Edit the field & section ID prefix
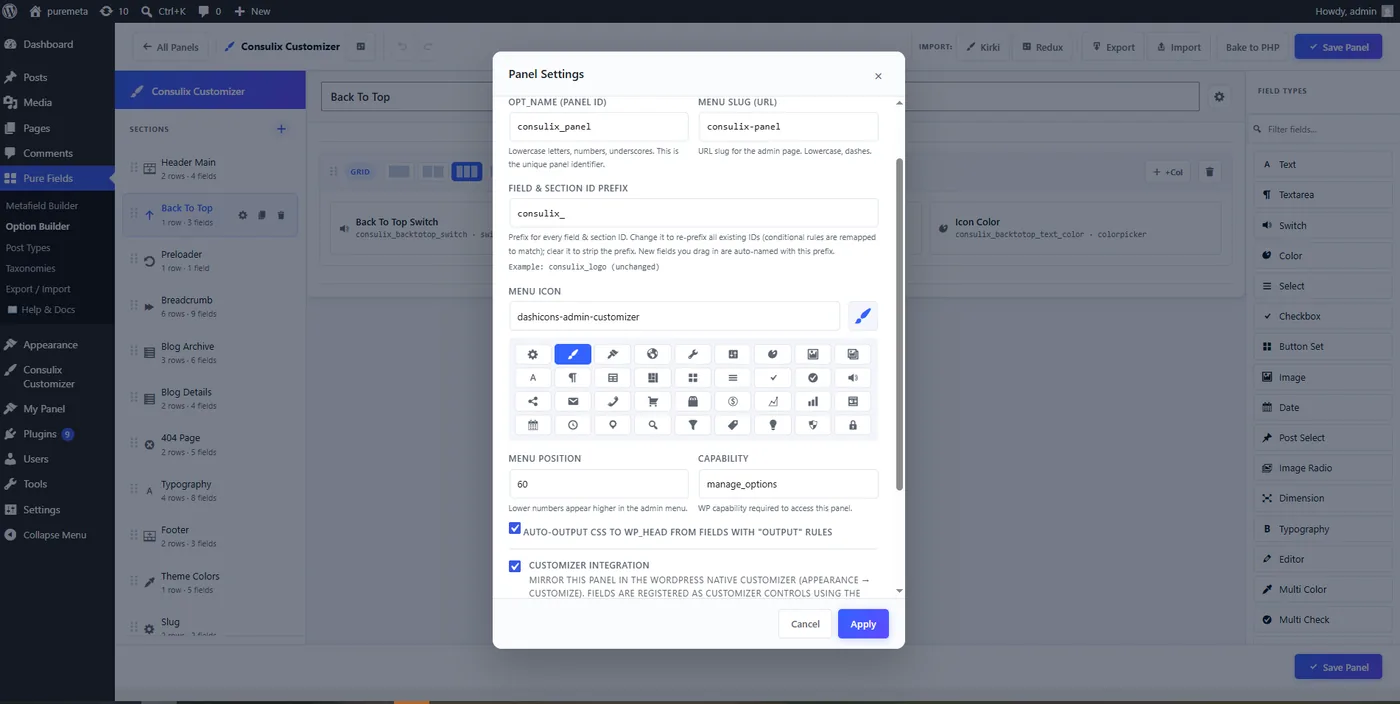This screenshot has height=704, width=1400. 693,213
